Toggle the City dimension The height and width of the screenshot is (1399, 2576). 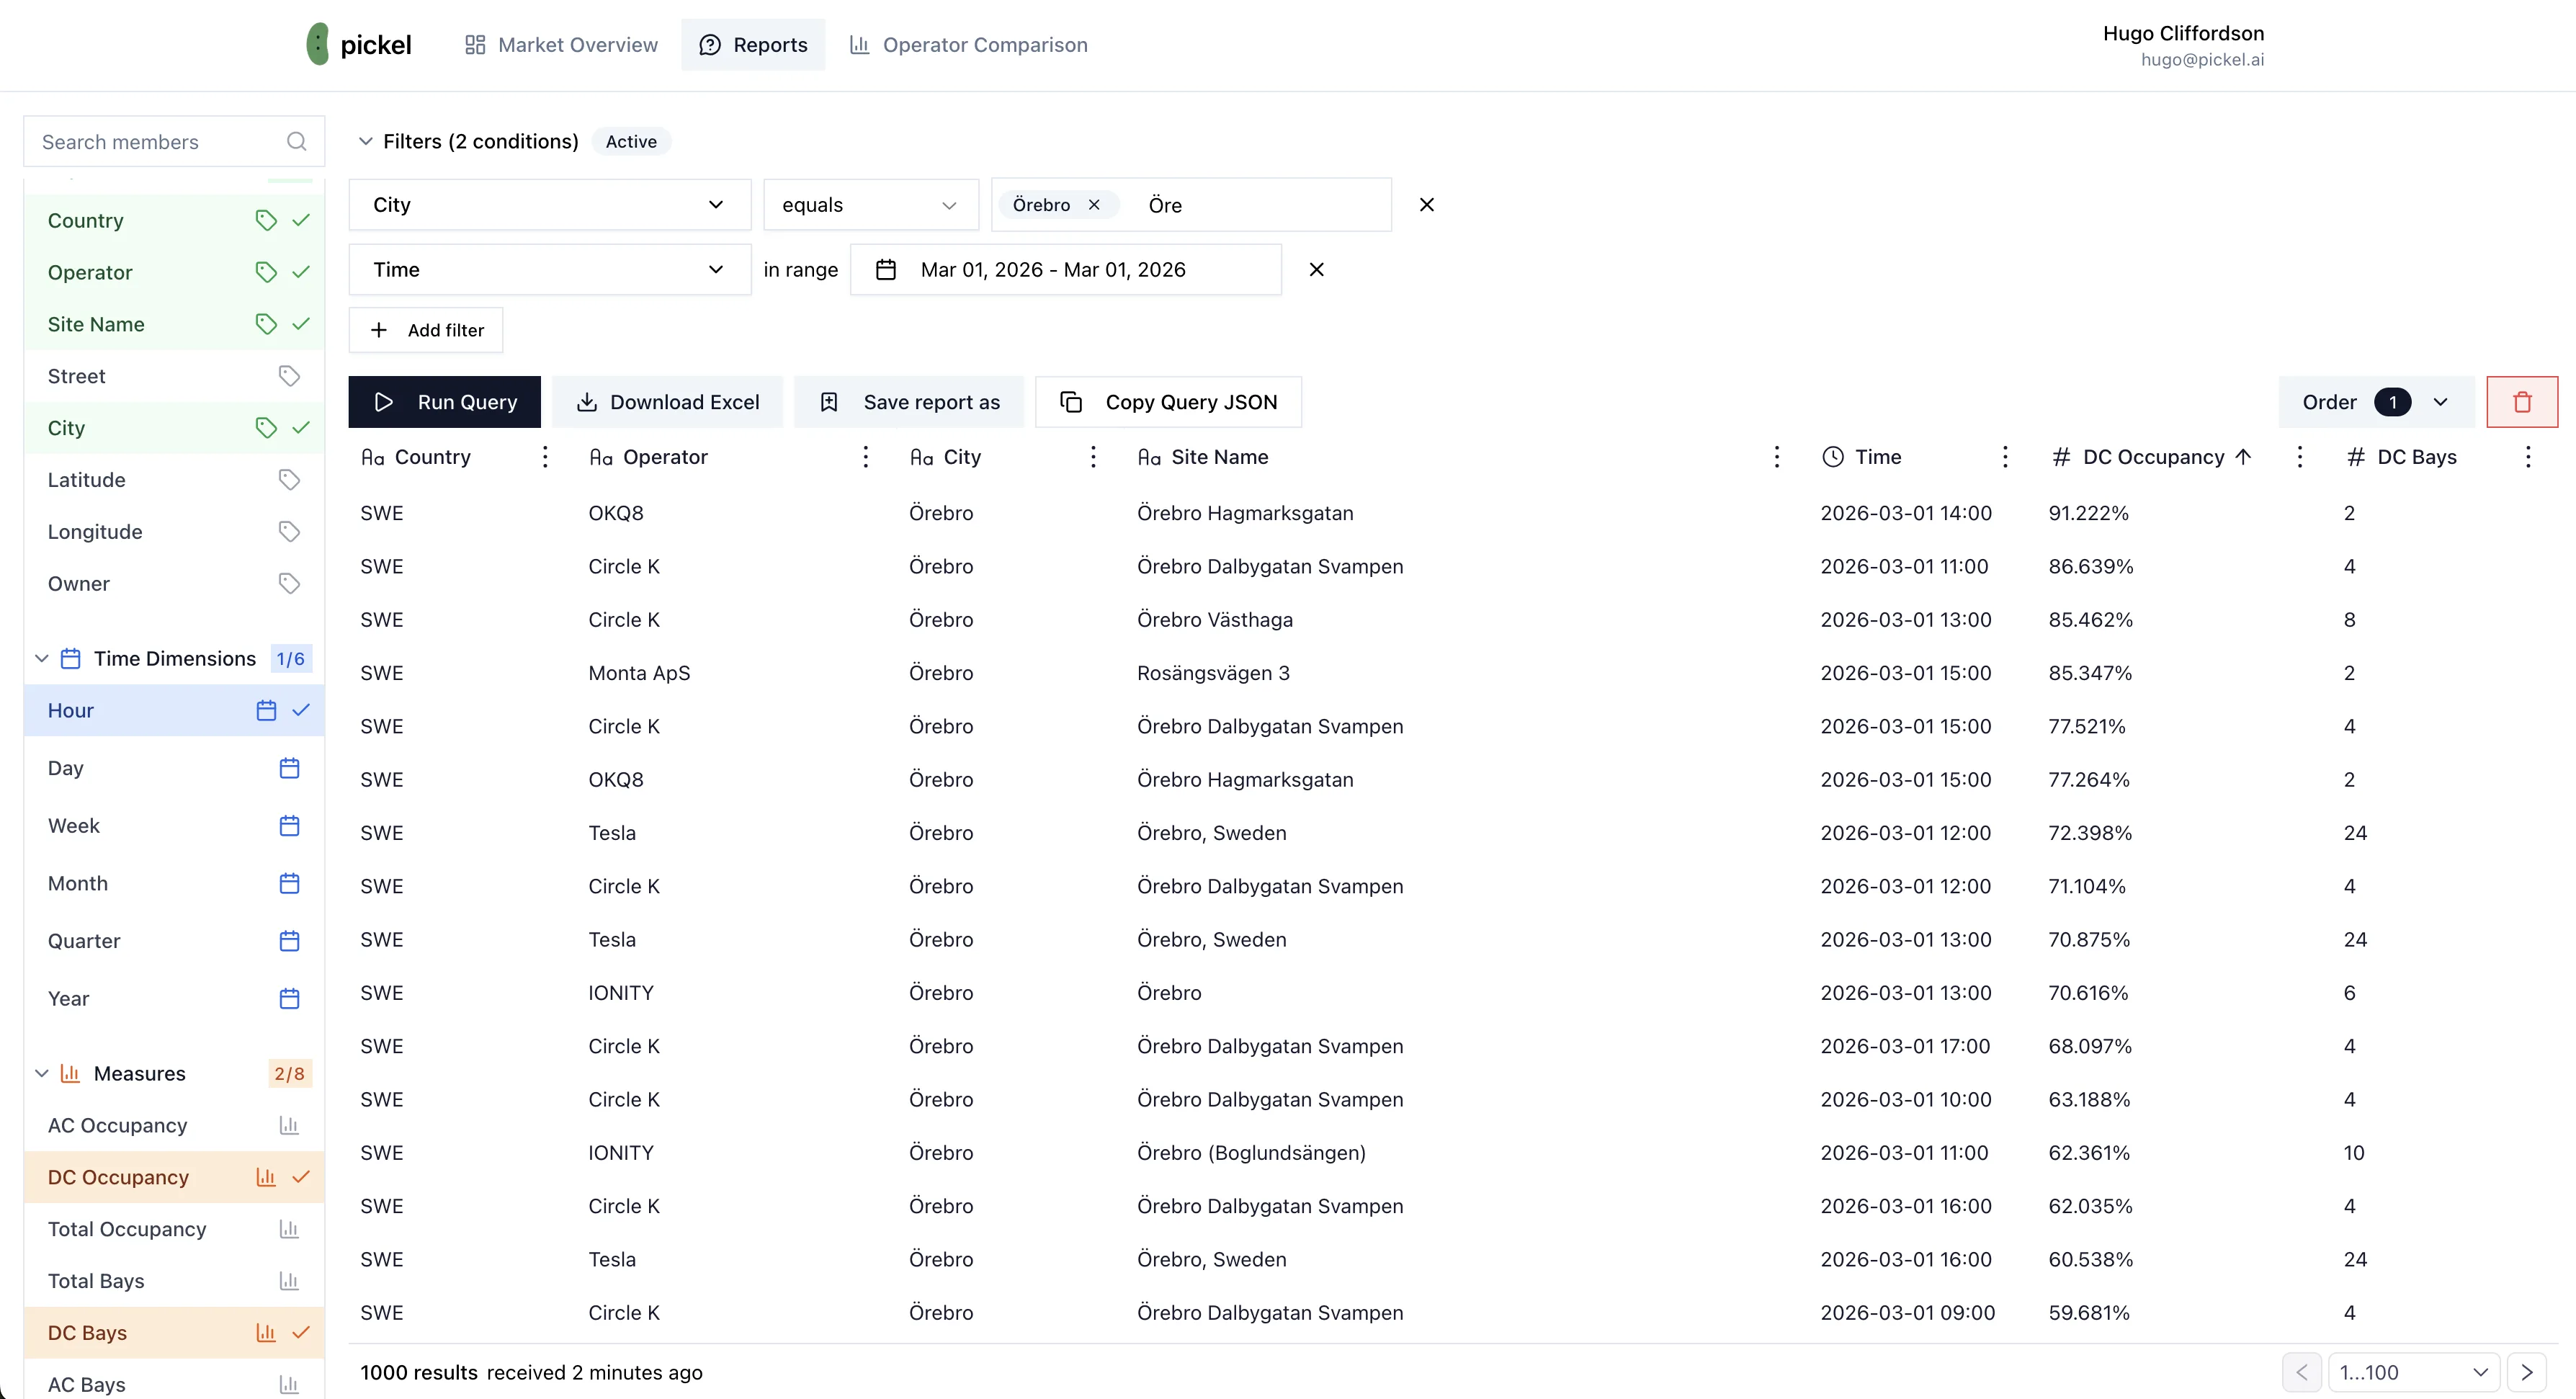pyautogui.click(x=174, y=428)
